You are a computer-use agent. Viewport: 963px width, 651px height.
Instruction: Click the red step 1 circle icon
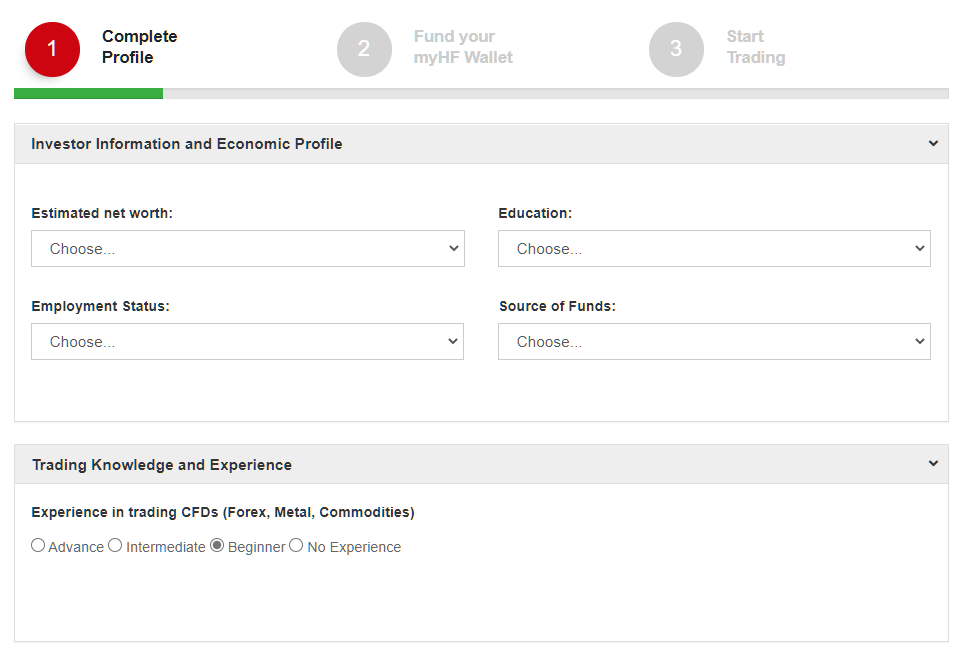click(x=52, y=49)
